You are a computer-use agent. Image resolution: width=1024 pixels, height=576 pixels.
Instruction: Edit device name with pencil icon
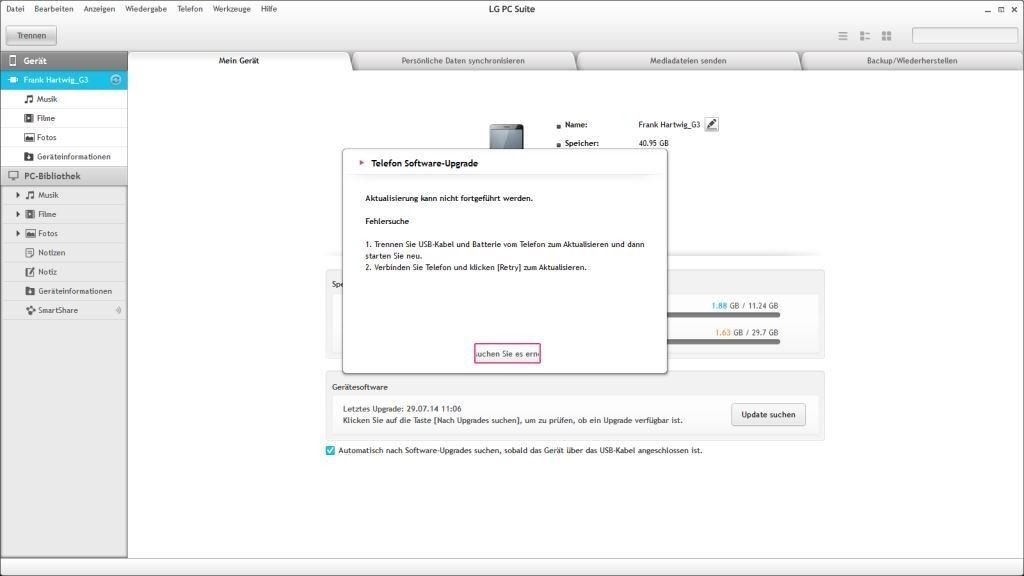click(x=712, y=124)
